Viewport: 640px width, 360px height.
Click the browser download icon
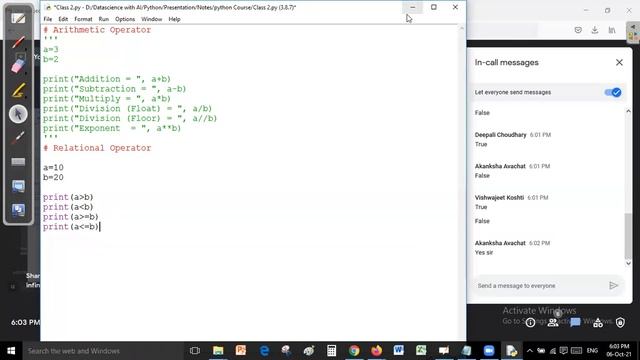click(x=595, y=30)
